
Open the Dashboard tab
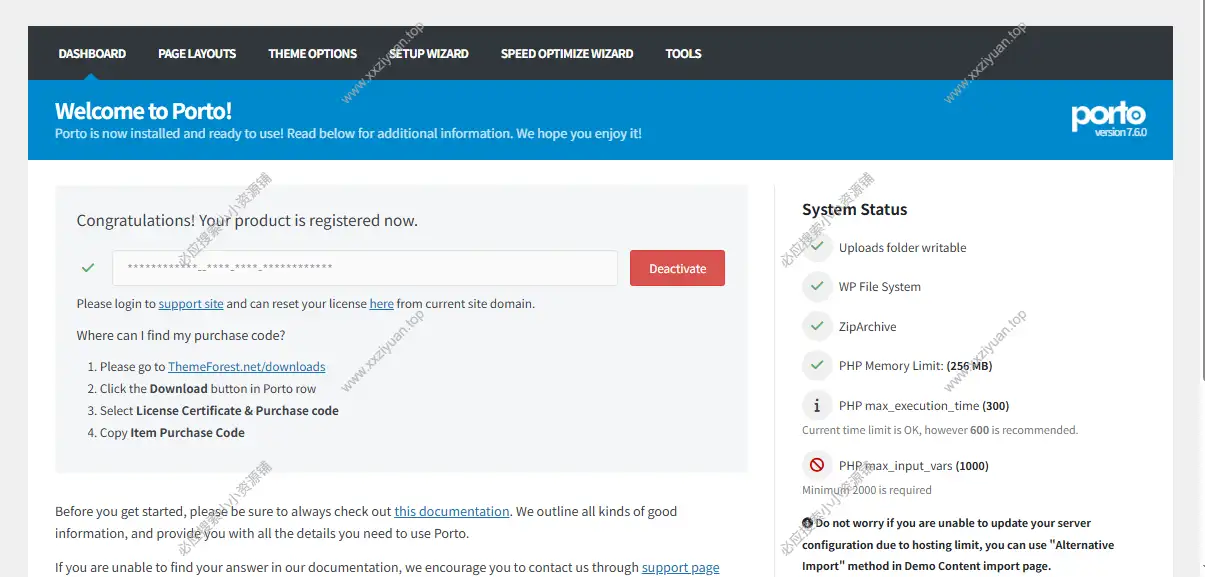(x=92, y=54)
